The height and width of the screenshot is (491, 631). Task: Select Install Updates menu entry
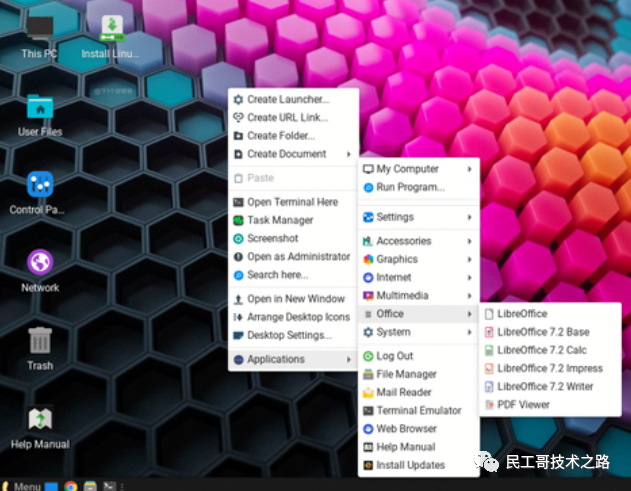[x=419, y=465]
